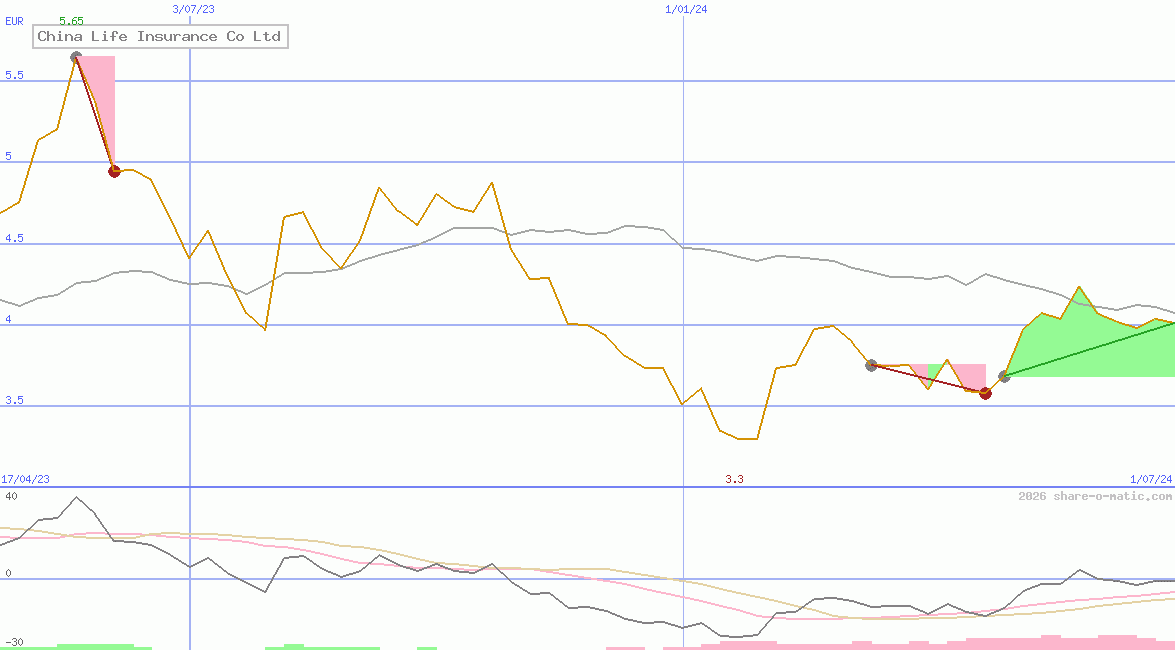Viewport: 1175px width, 650px height.
Task: Click the 5.65 high price label
Action: [x=71, y=20]
